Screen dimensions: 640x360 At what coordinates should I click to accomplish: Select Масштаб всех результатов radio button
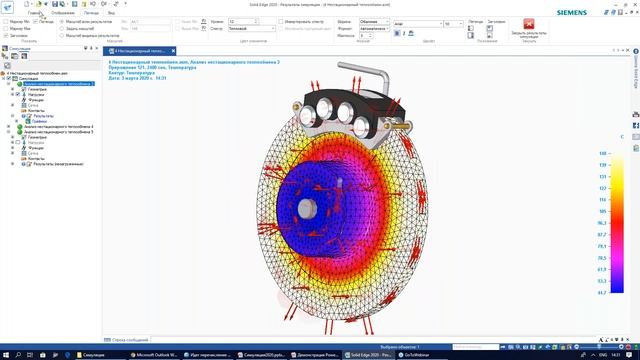click(x=62, y=22)
